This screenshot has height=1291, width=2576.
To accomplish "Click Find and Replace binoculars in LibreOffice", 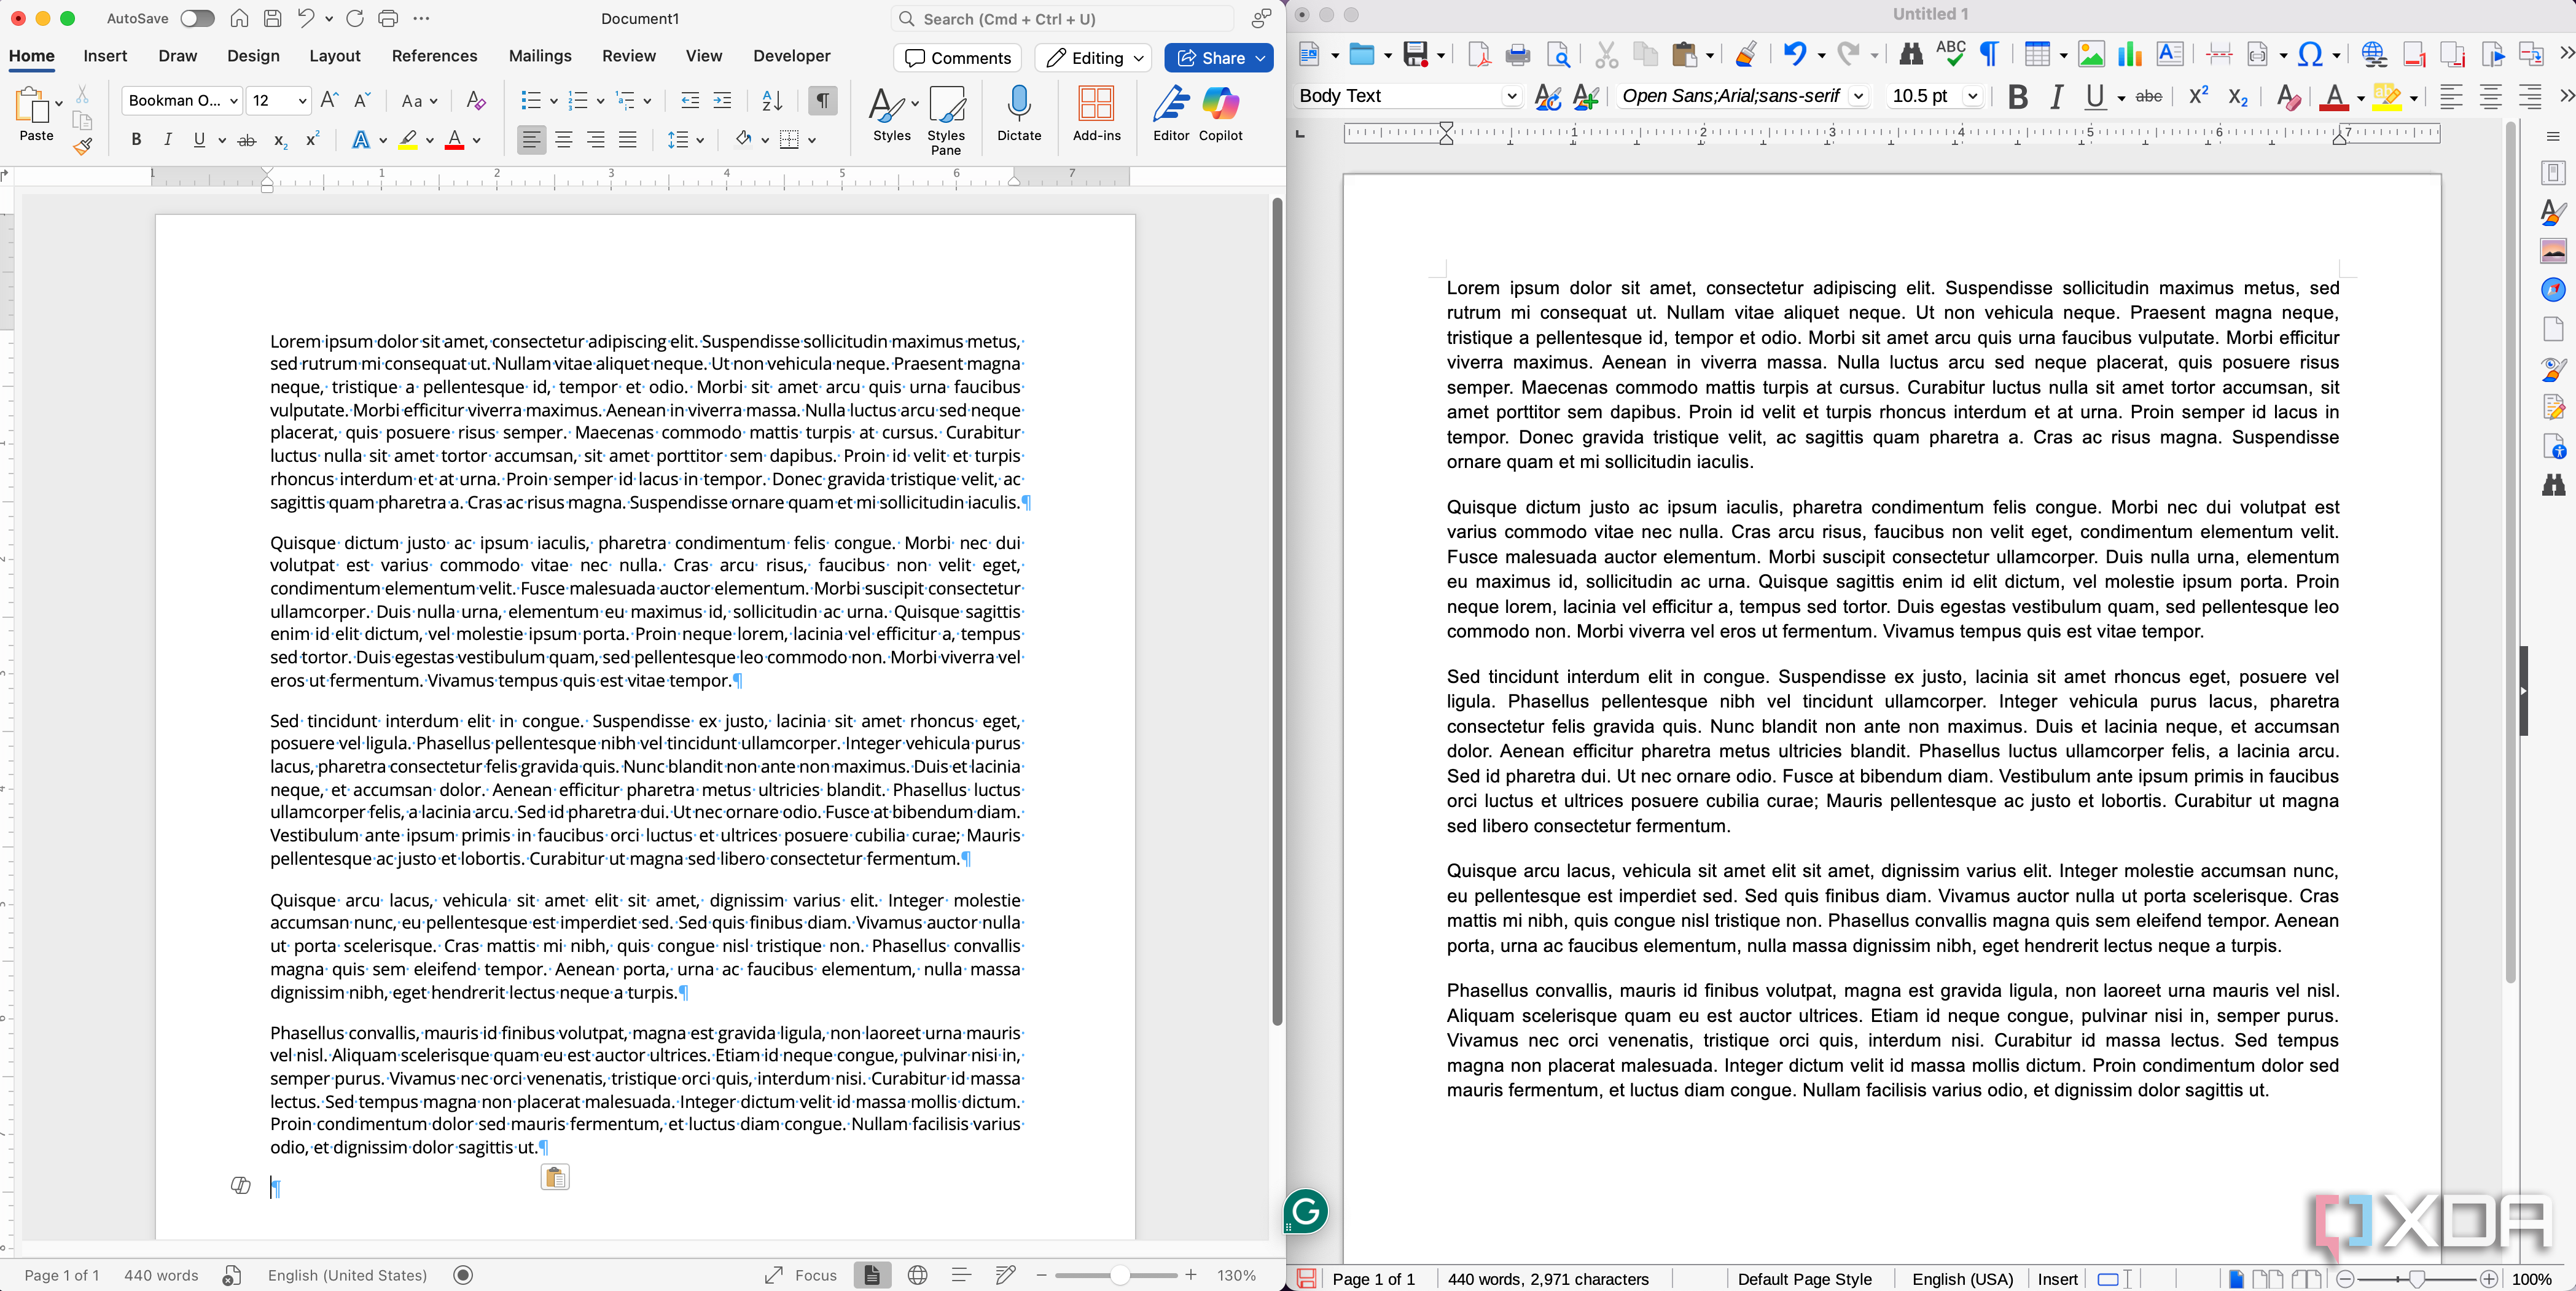I will point(1910,54).
